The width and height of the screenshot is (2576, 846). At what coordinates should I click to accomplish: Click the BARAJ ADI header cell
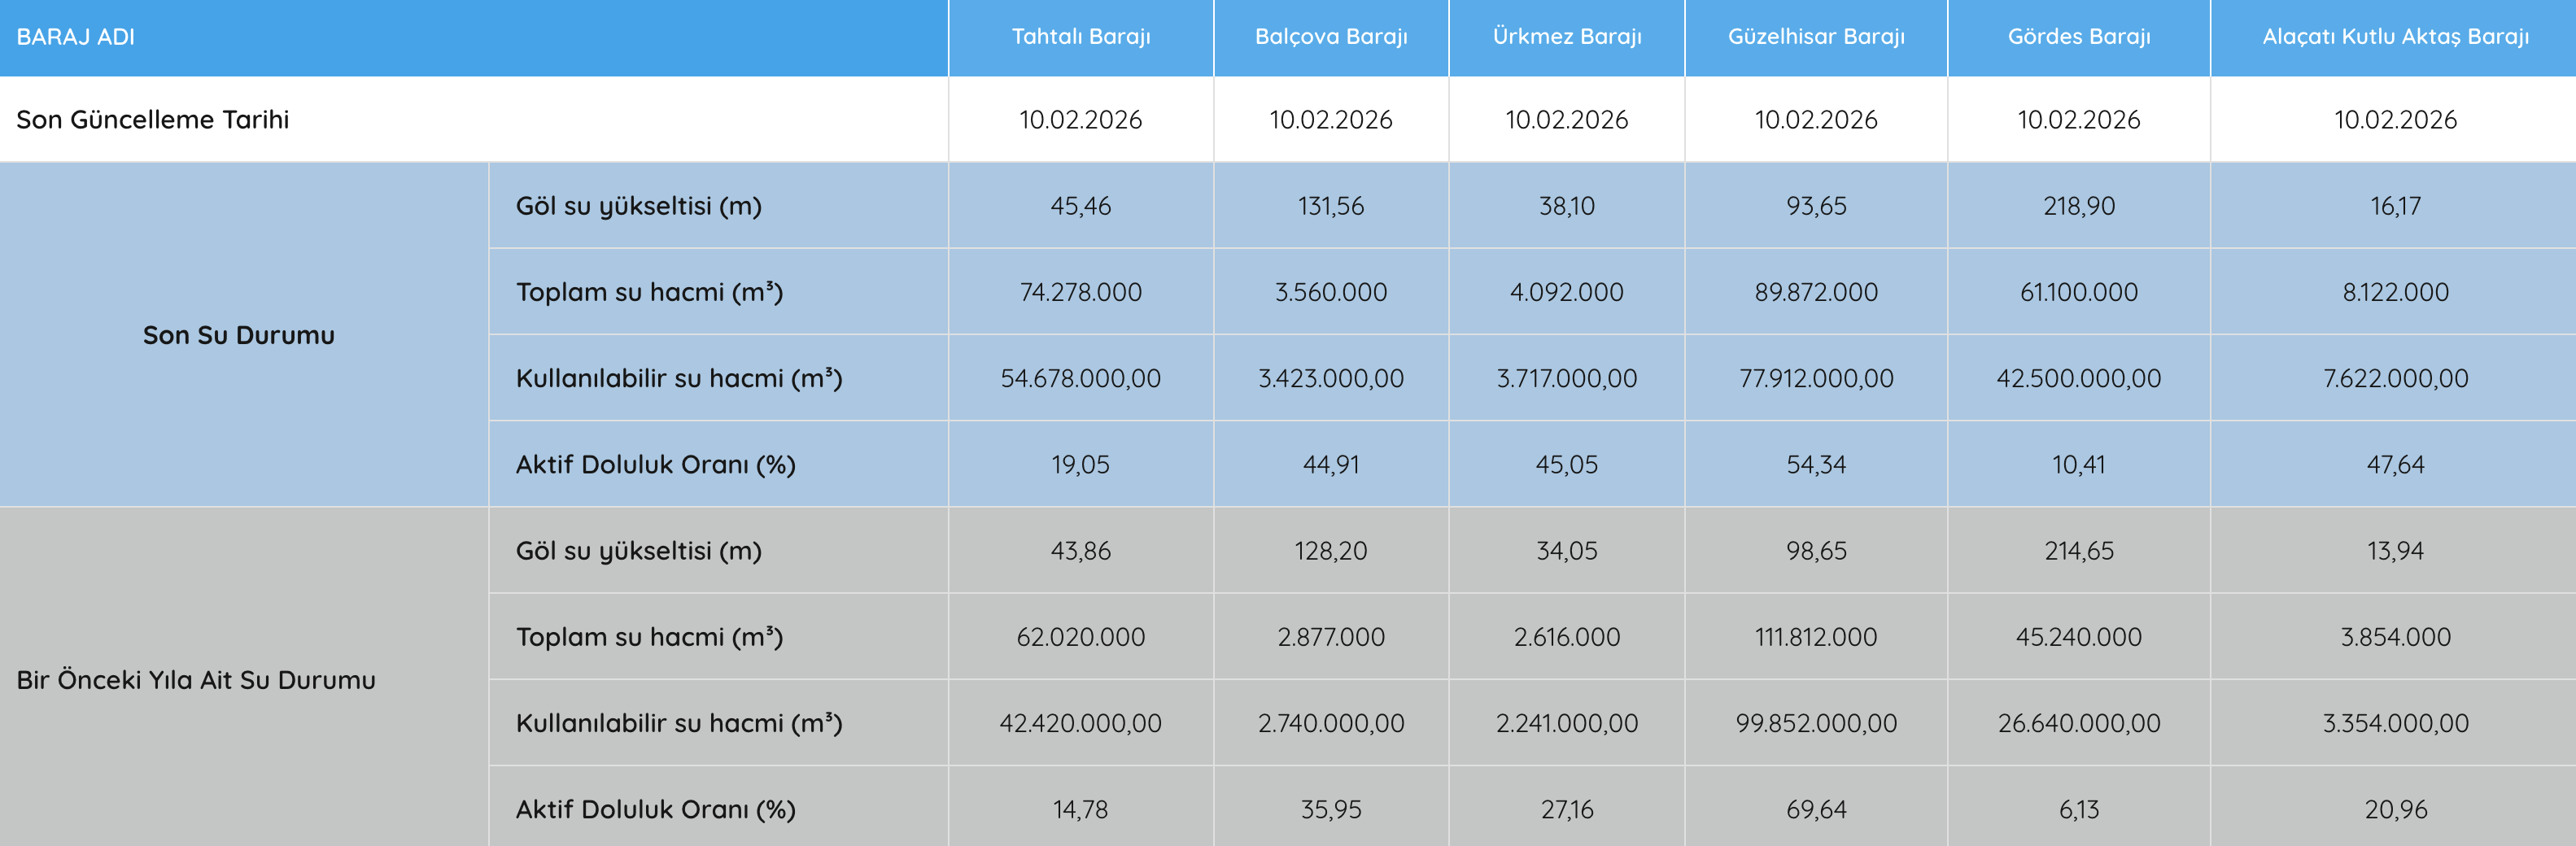[x=76, y=37]
